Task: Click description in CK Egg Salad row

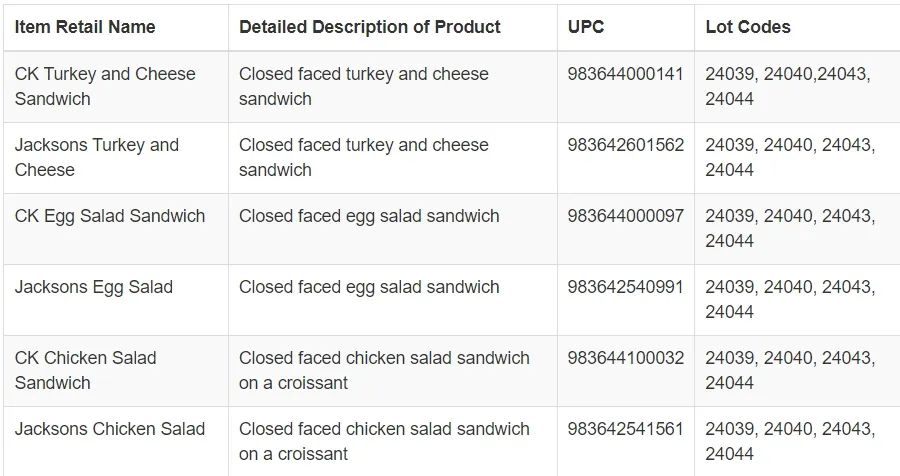Action: pyautogui.click(x=369, y=216)
